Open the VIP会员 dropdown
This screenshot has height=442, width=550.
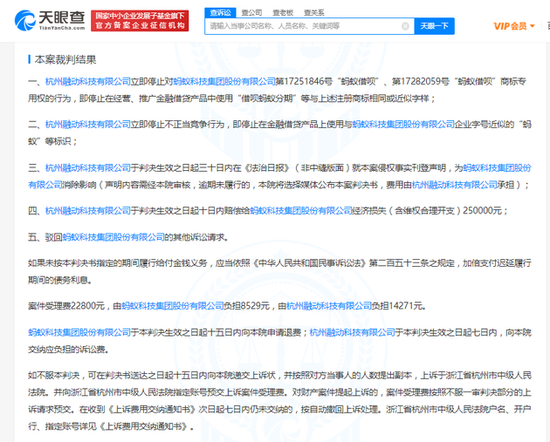pos(514,26)
